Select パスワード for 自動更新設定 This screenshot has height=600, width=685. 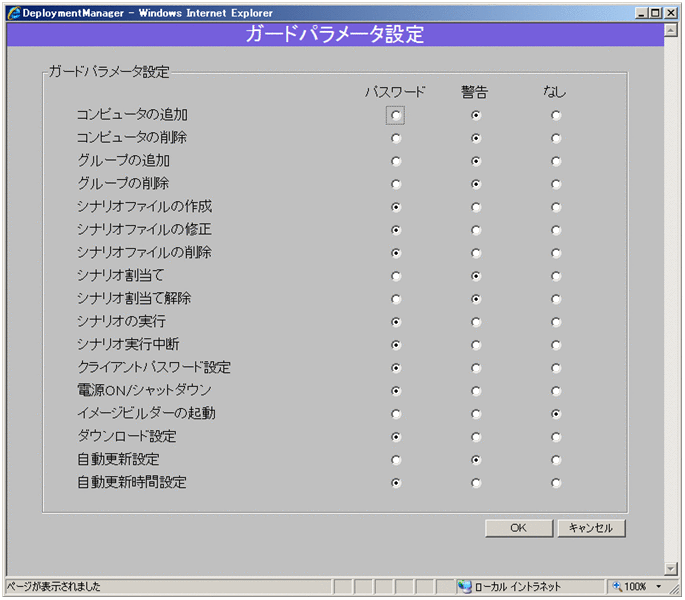pyautogui.click(x=396, y=460)
